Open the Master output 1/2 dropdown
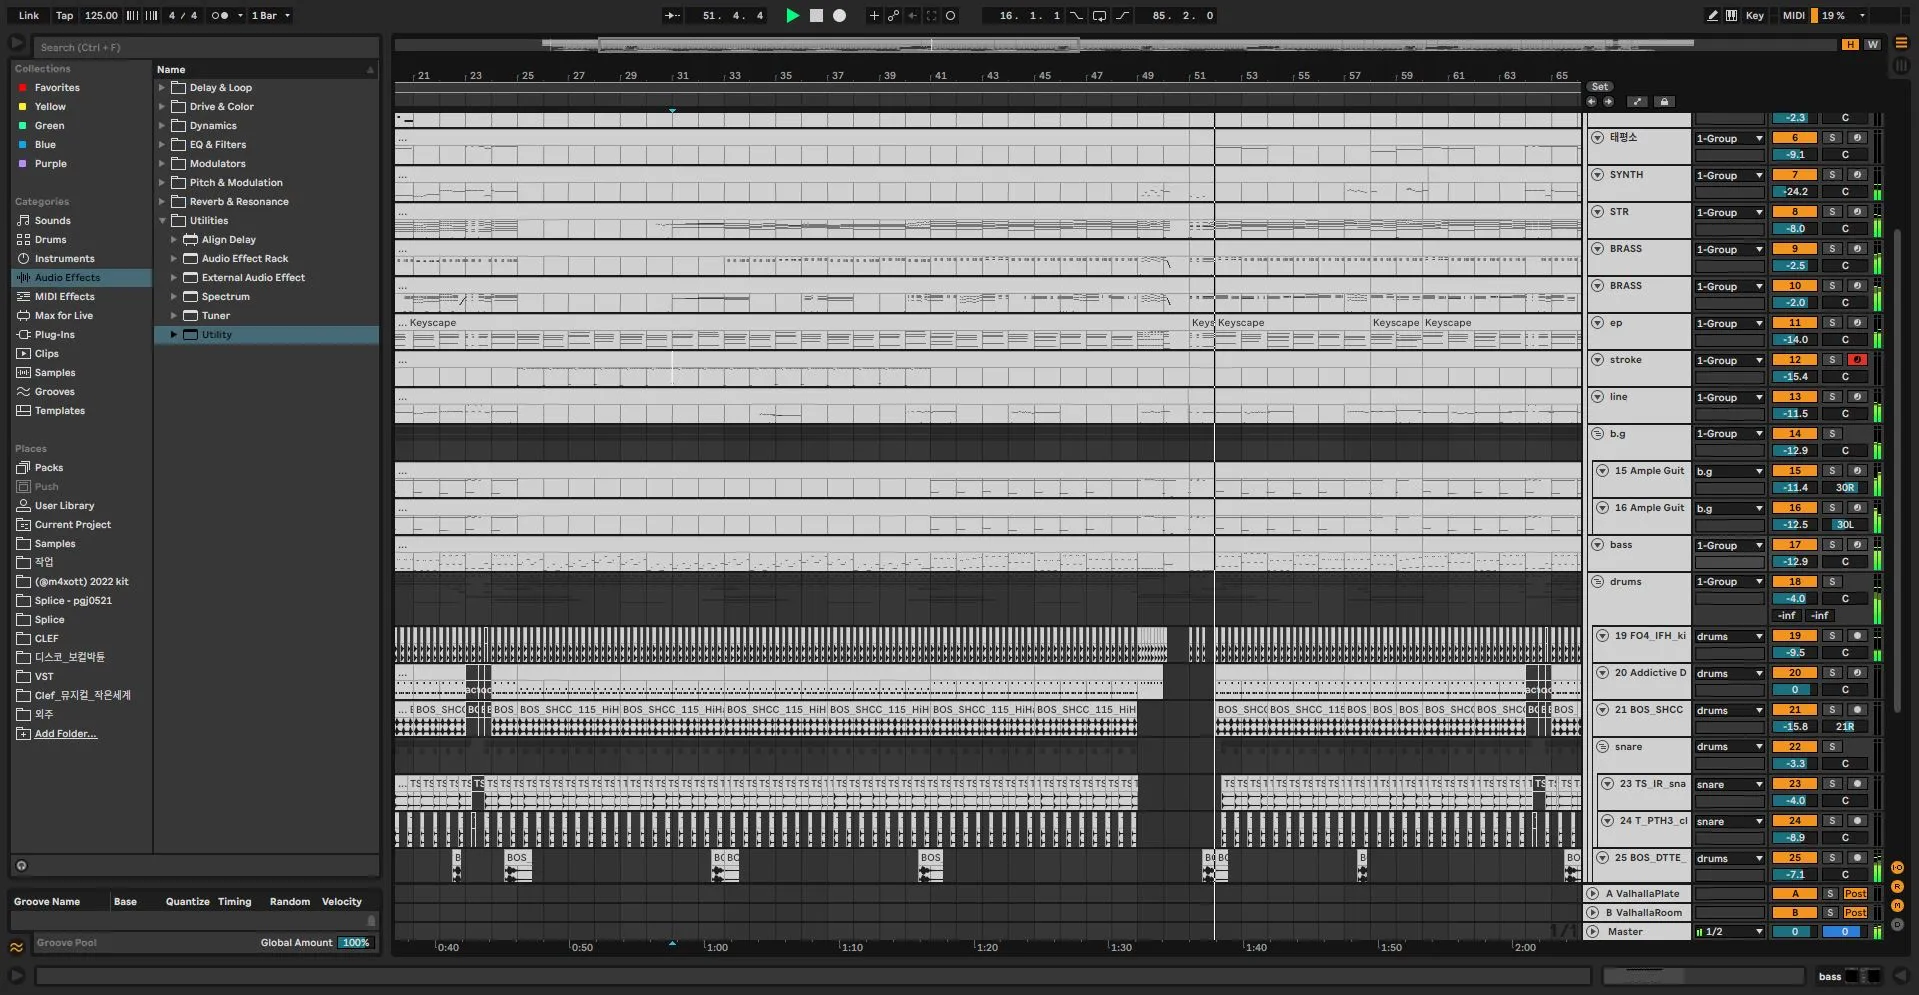Image resolution: width=1919 pixels, height=995 pixels. [1729, 932]
